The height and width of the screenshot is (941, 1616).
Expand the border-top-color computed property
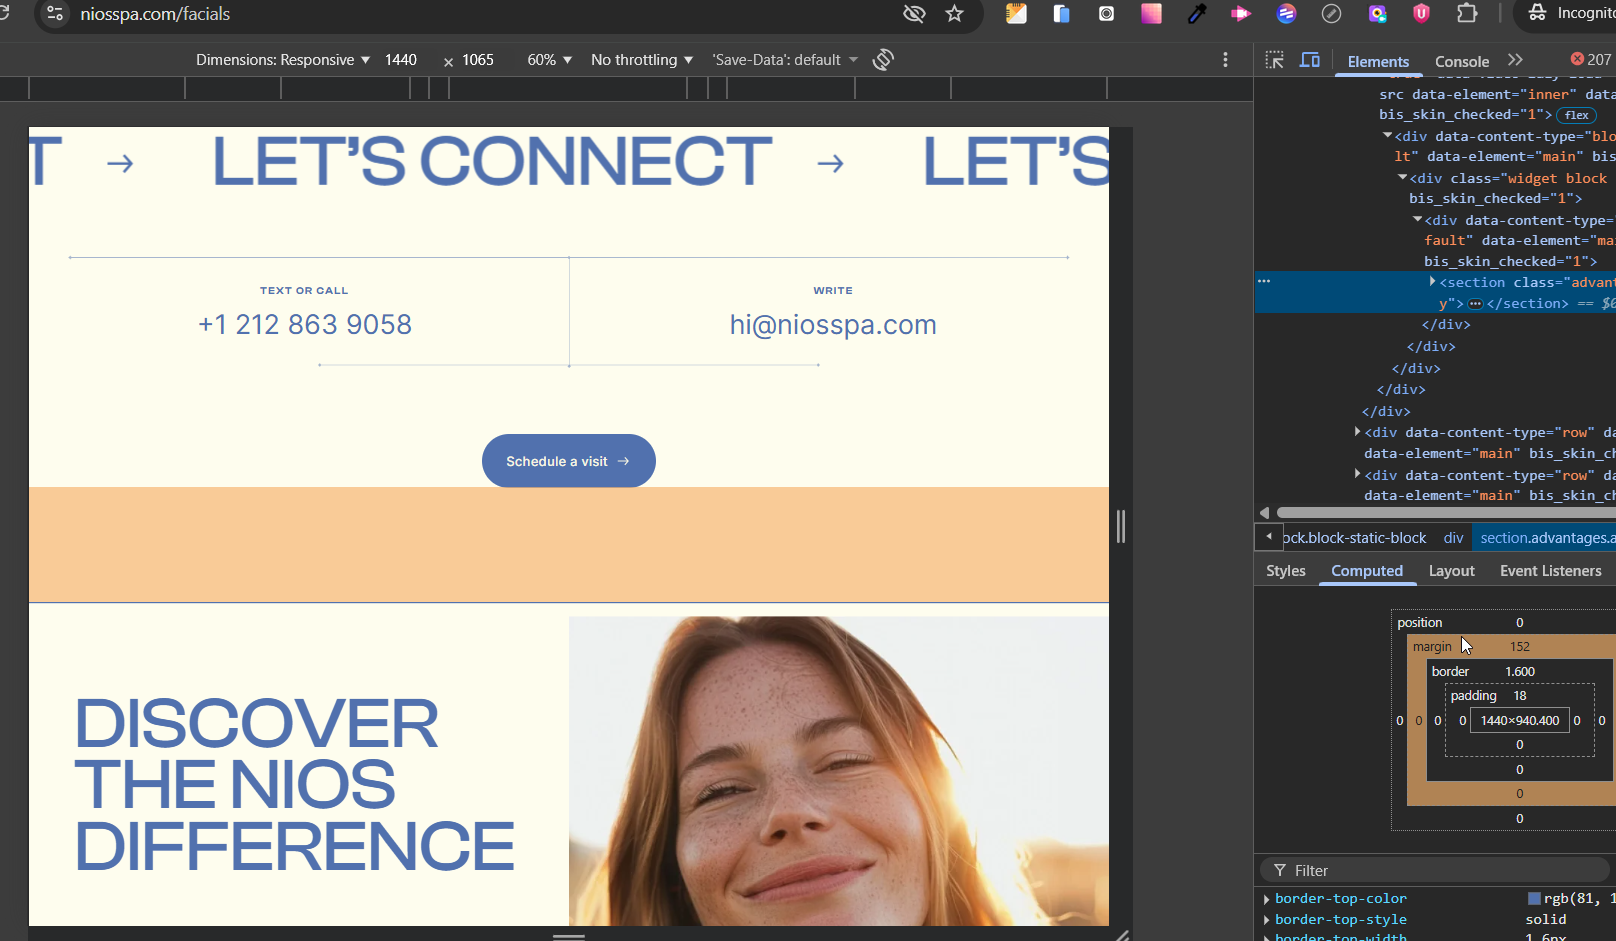1267,899
